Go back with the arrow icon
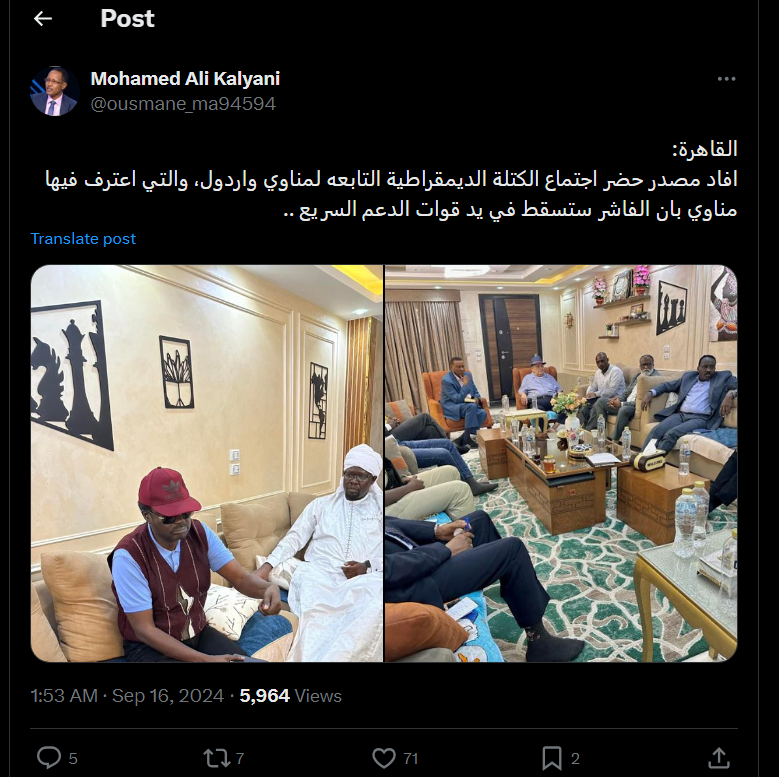This screenshot has width=779, height=777. pos(43,19)
